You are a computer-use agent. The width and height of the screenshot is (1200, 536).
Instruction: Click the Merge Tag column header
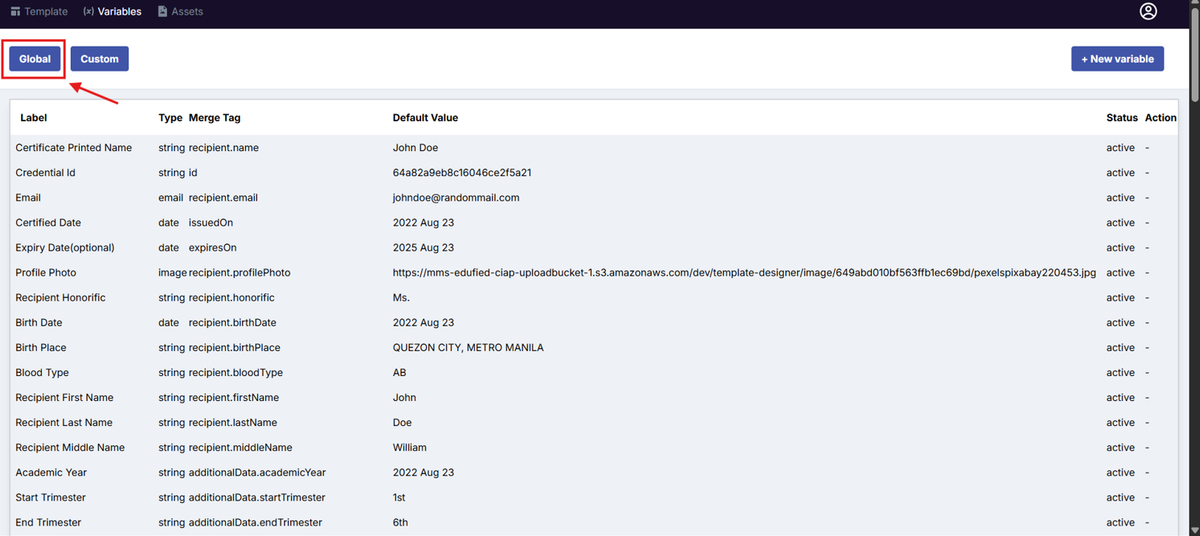pyautogui.click(x=214, y=118)
